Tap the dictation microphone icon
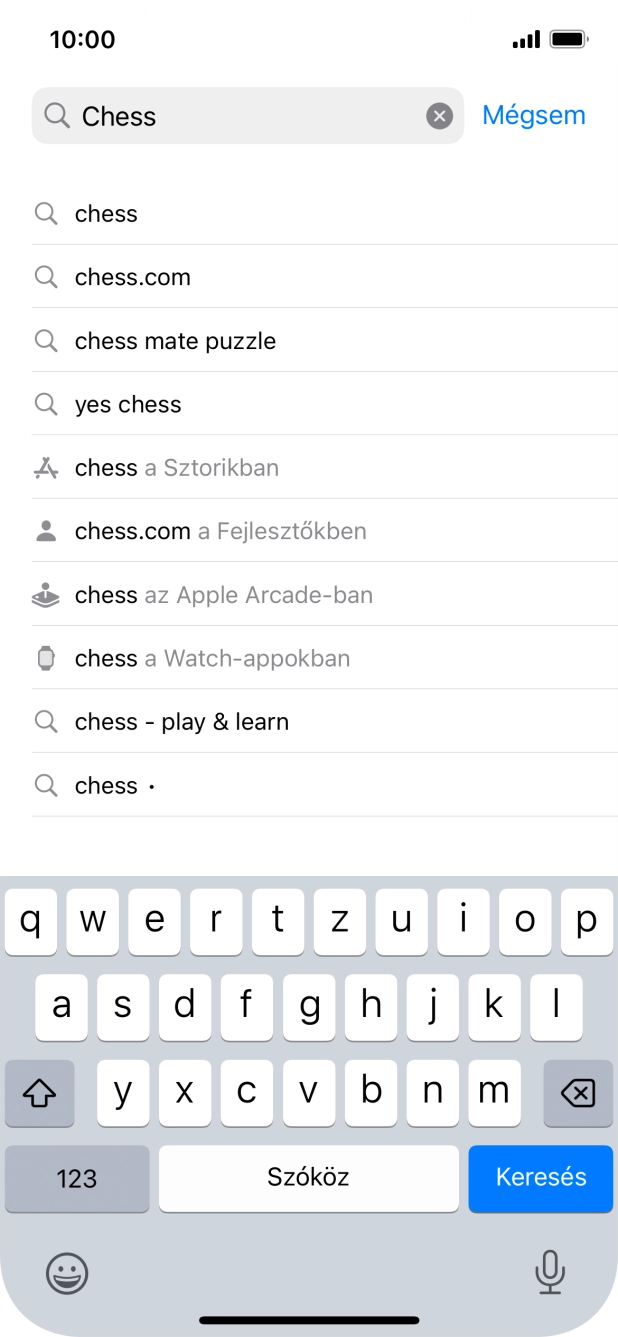Image resolution: width=618 pixels, height=1337 pixels. (x=551, y=1274)
